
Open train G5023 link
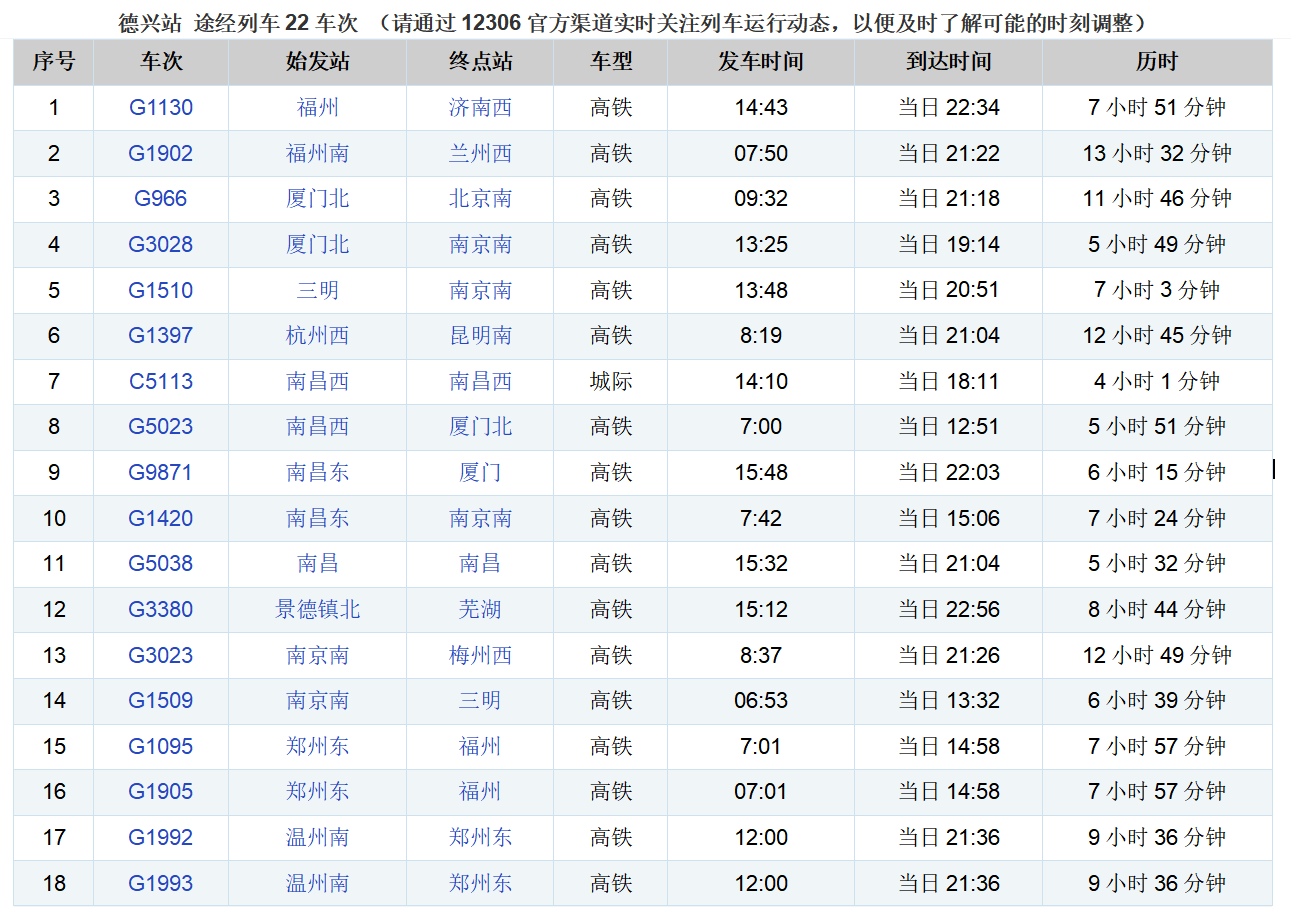pyautogui.click(x=161, y=427)
